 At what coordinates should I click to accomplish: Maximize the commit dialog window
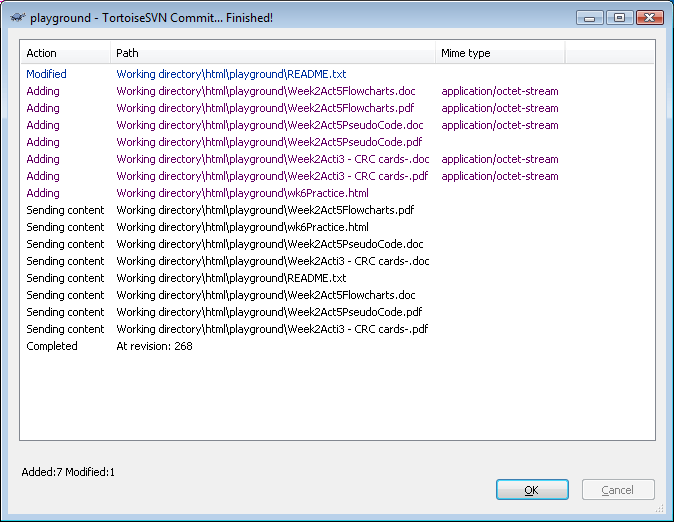619,17
